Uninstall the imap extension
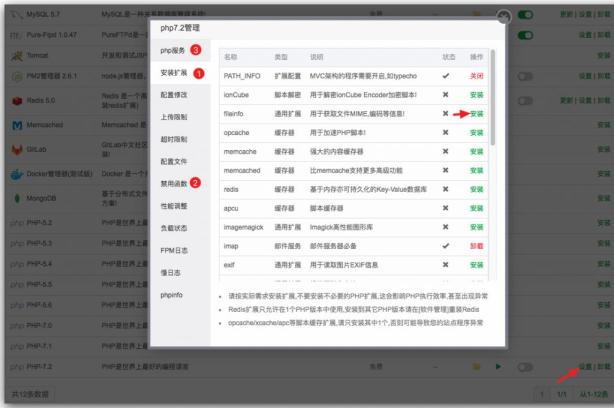Image resolution: width=614 pixels, height=408 pixels. tap(477, 246)
